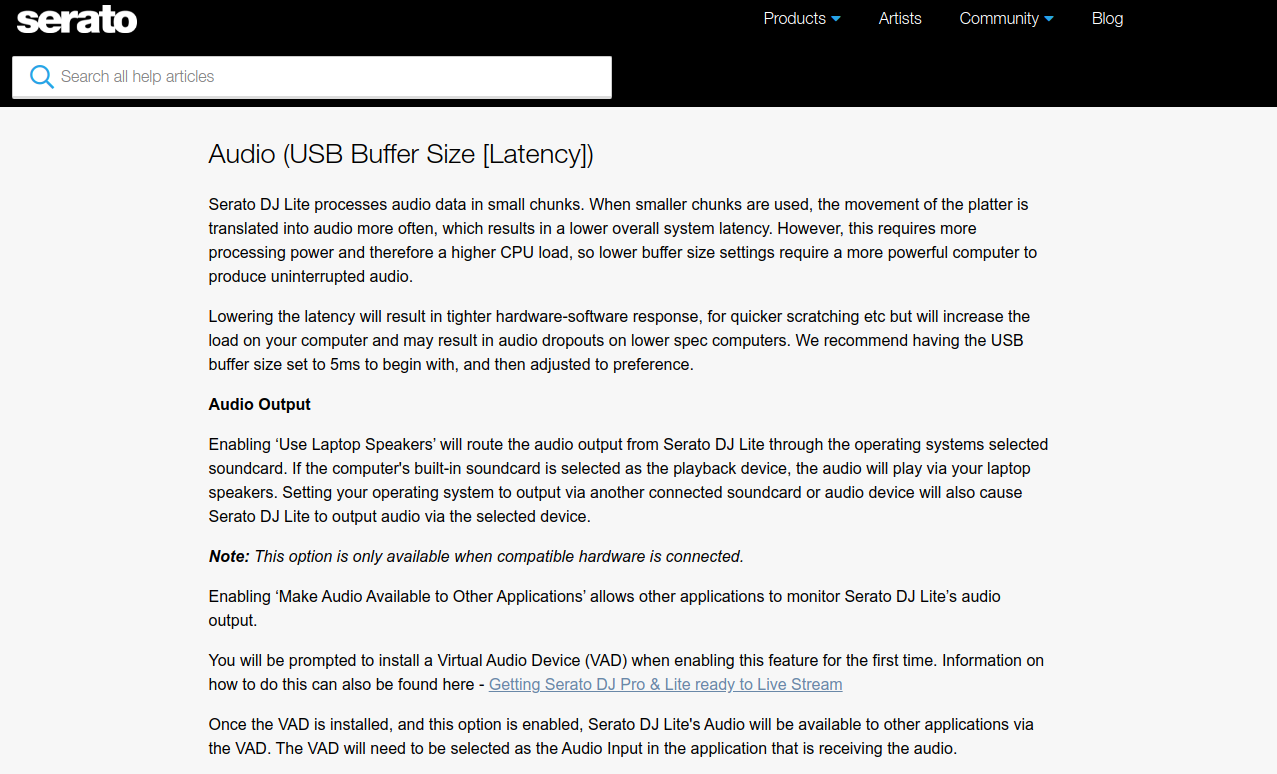Click the bold 'Note:' text
Image resolution: width=1277 pixels, height=774 pixels.
(229, 556)
